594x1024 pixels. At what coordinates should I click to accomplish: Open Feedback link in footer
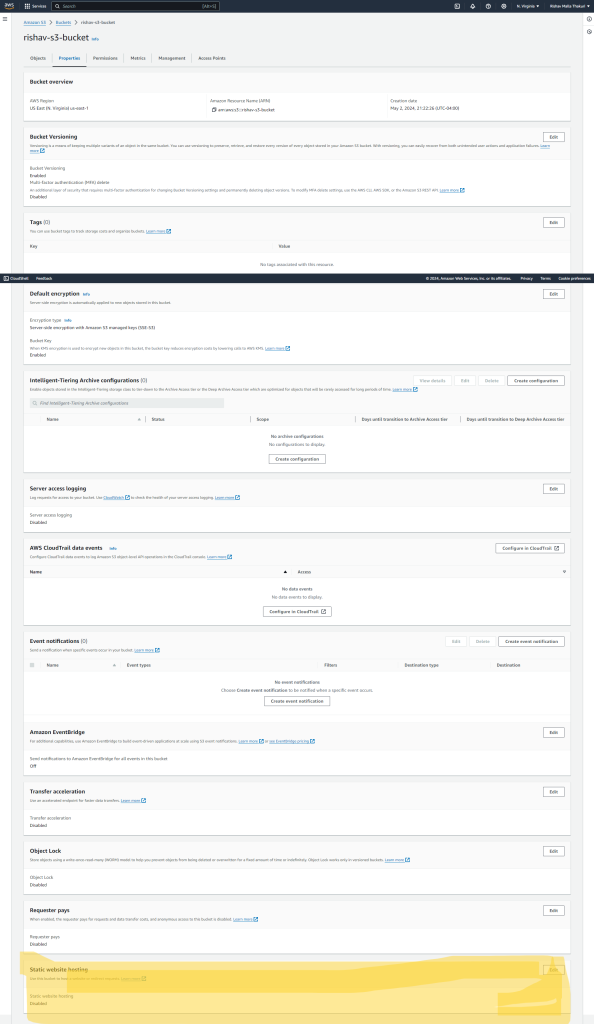tap(44, 278)
